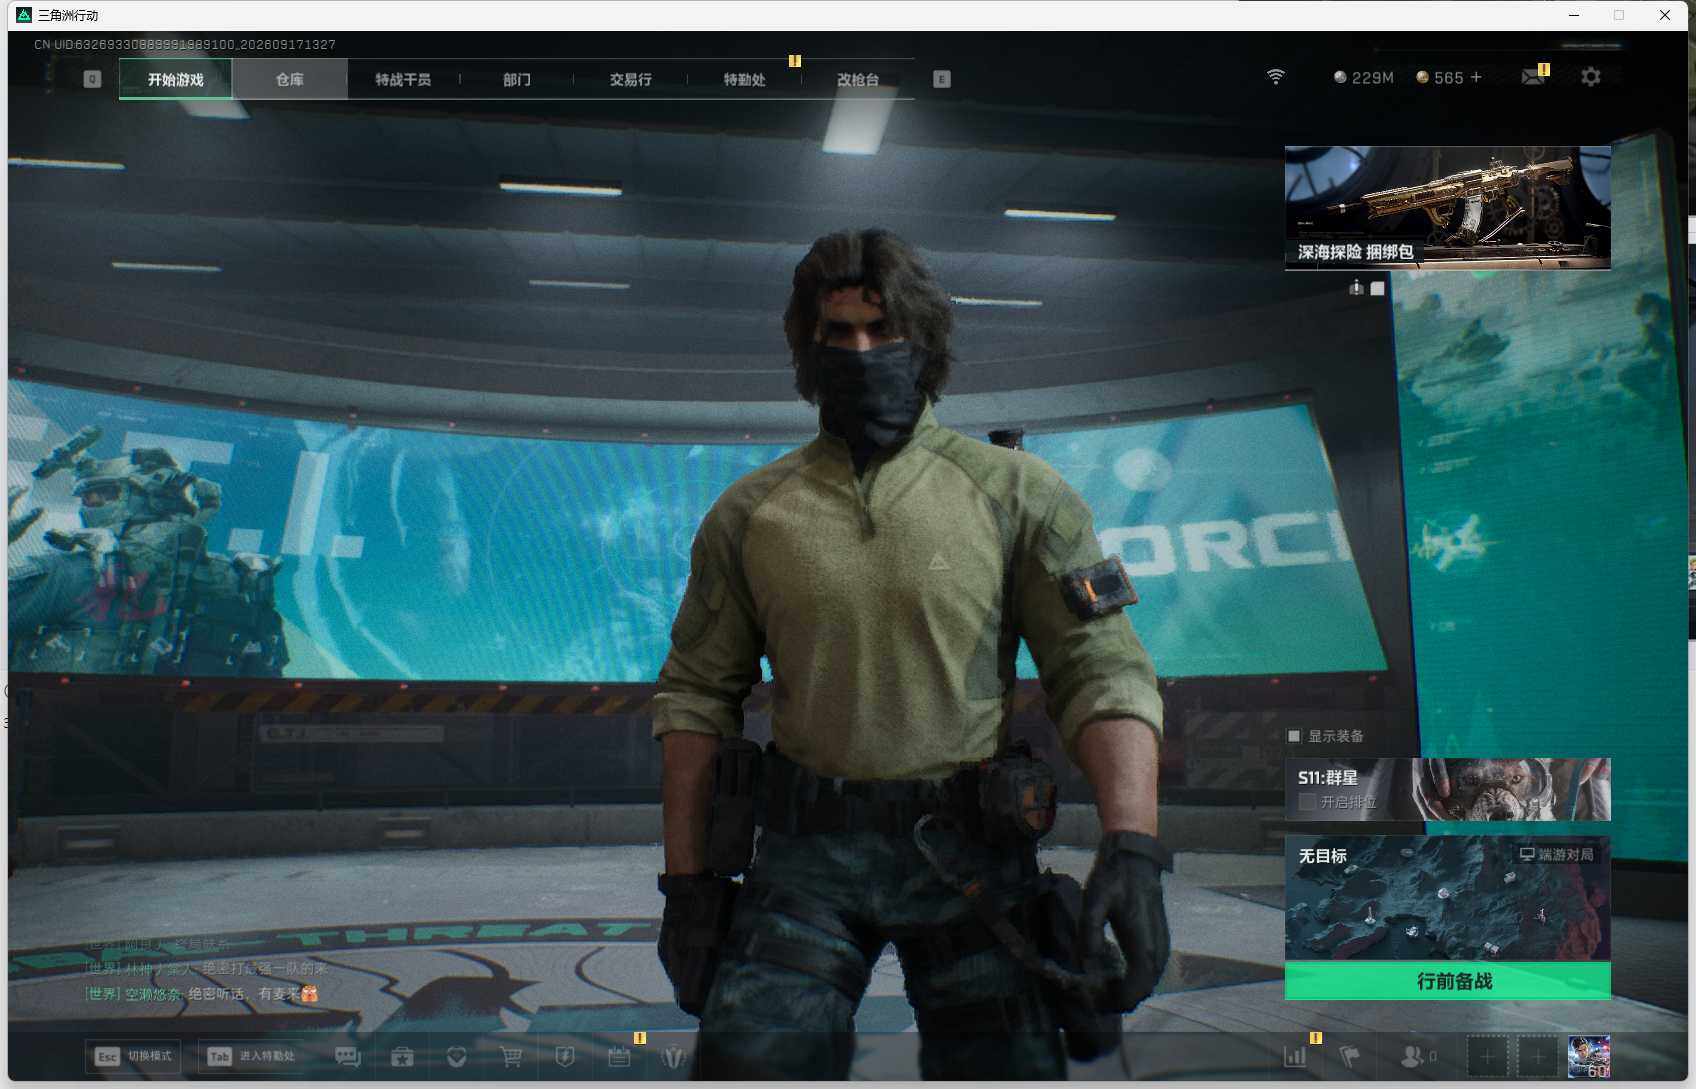Viewport: 1696px width, 1089px height.
Task: Open the diamond heart badge icon
Action: [457, 1057]
